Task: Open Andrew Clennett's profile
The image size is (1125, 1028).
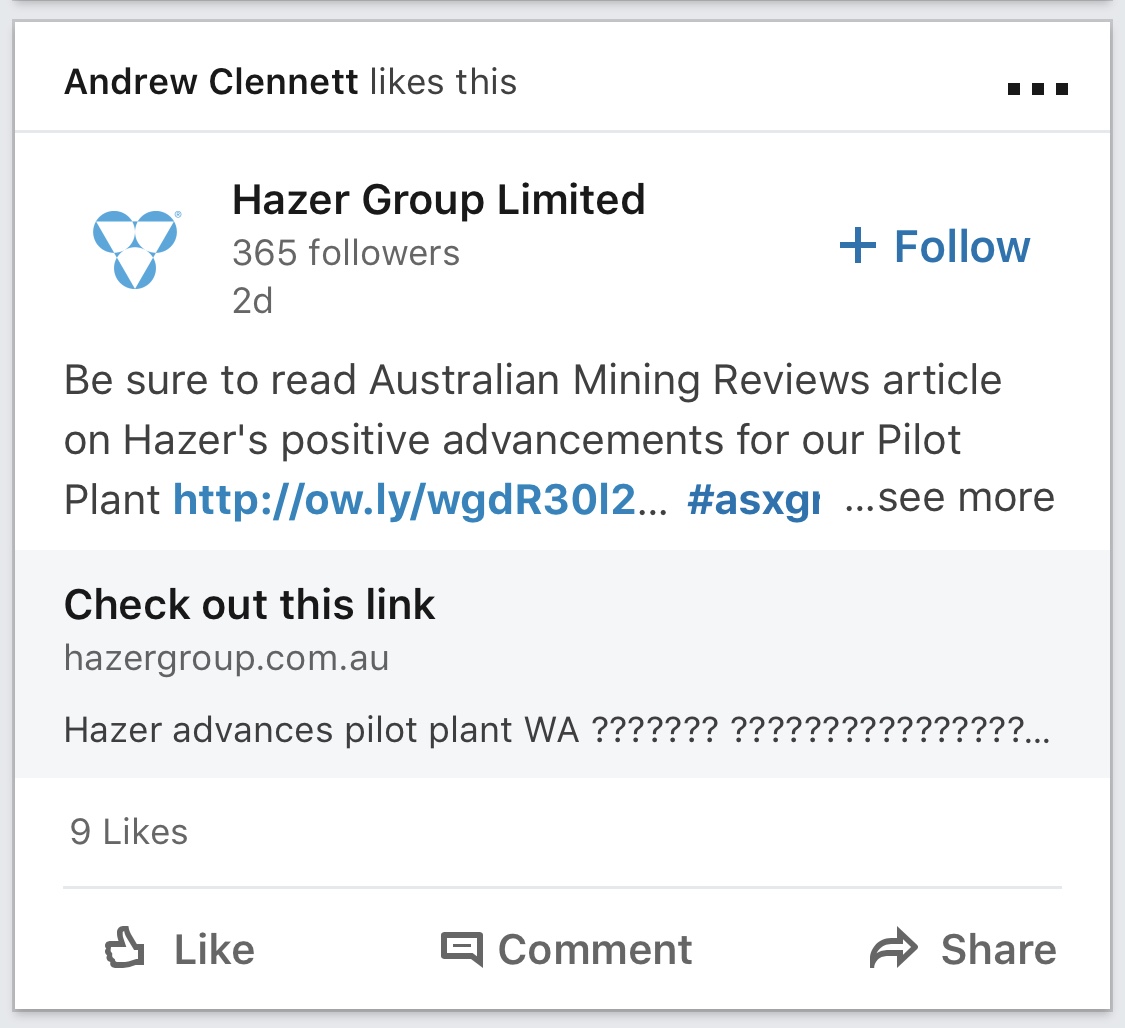Action: pos(211,82)
